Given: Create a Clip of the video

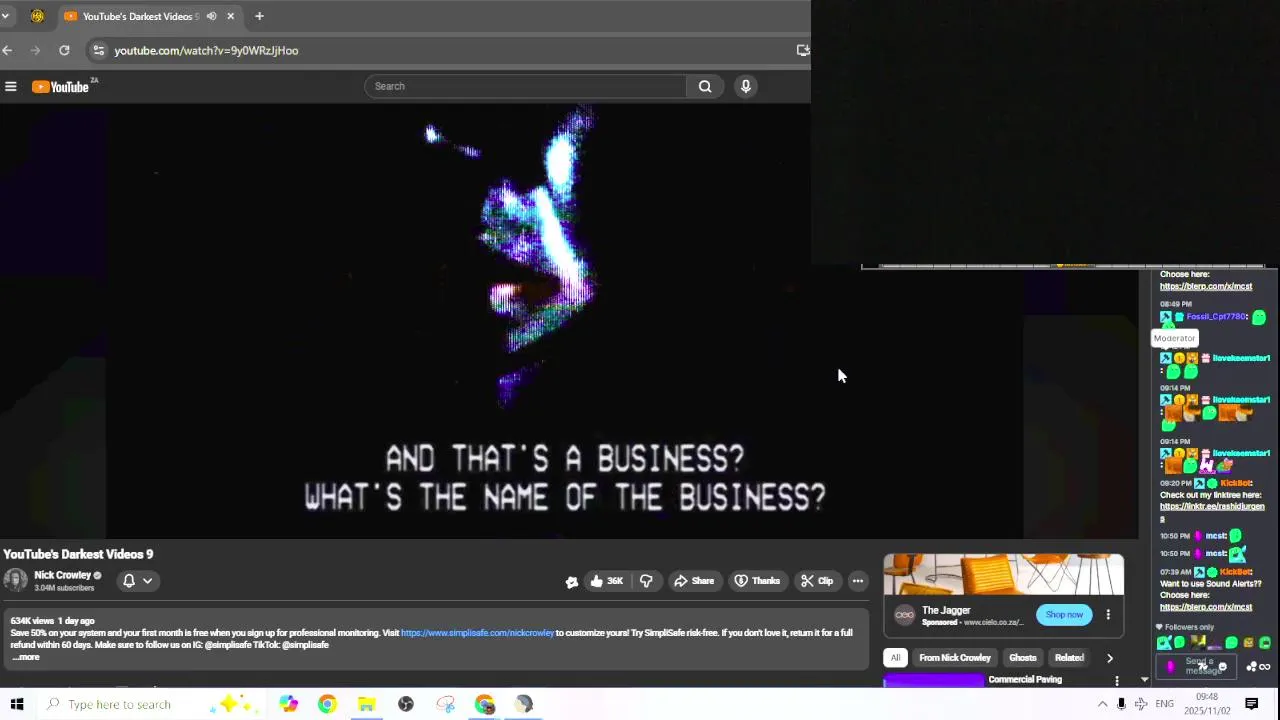Looking at the screenshot, I should click(816, 581).
